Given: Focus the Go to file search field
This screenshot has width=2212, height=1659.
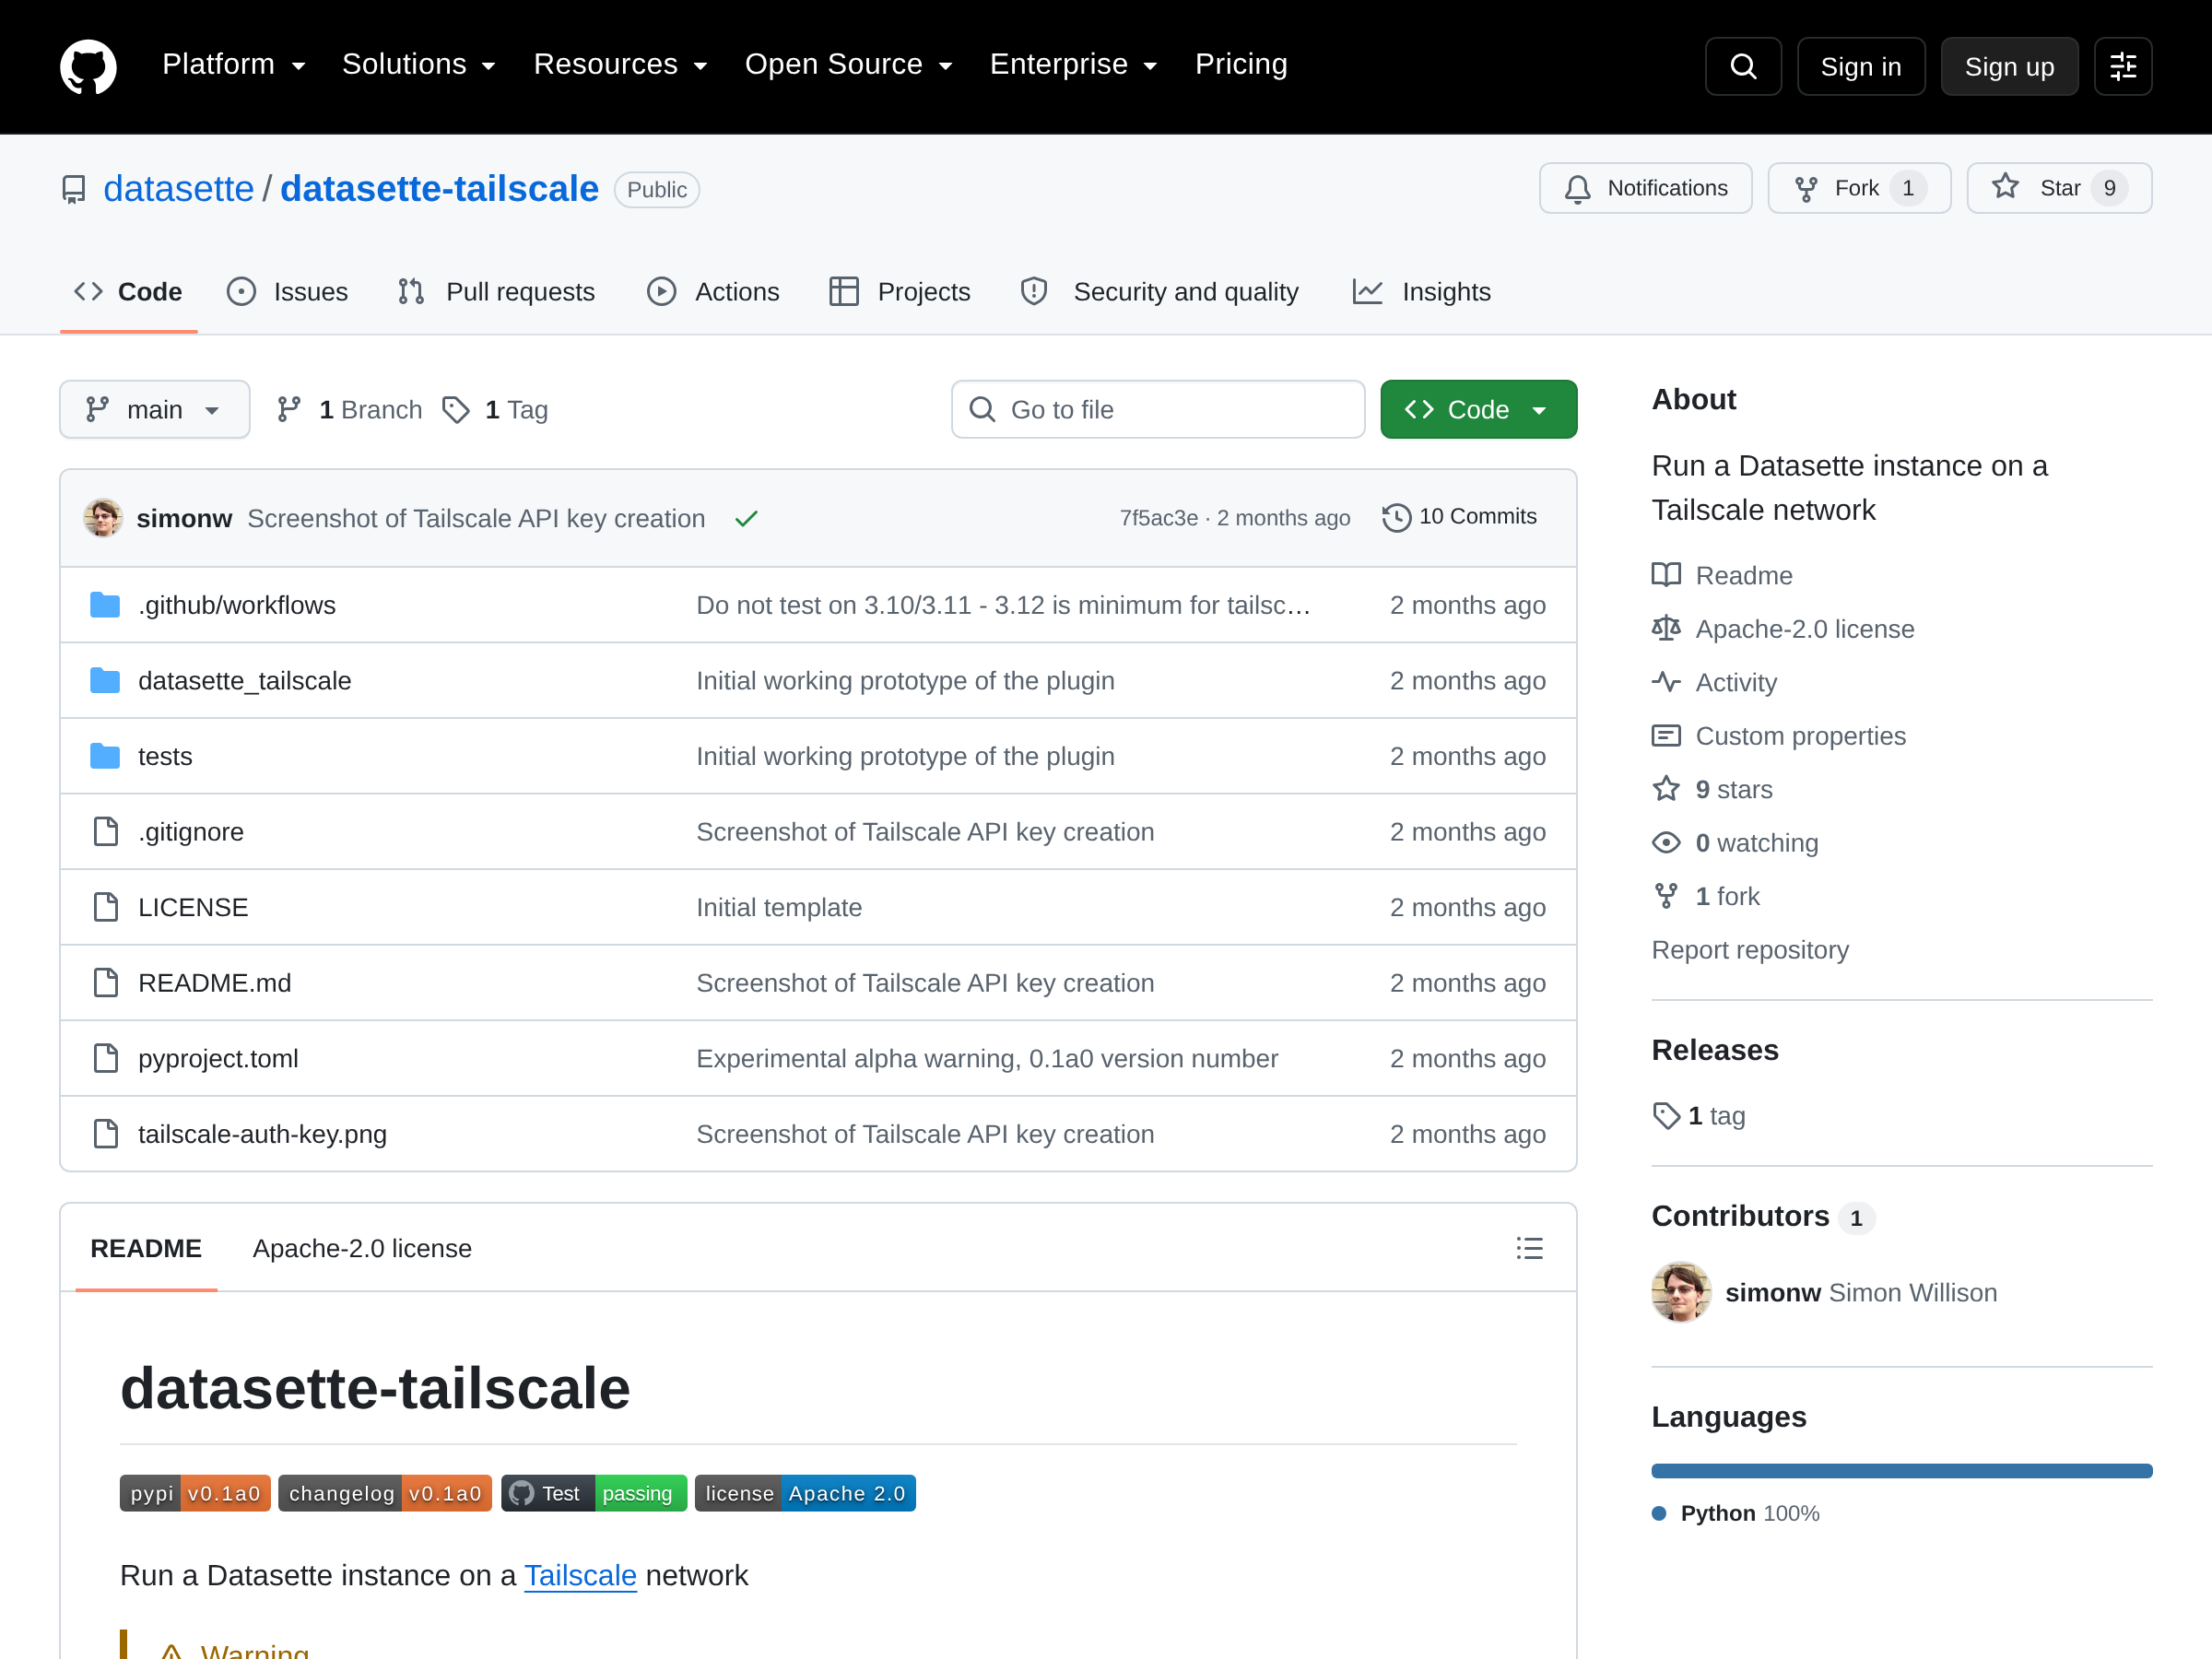Looking at the screenshot, I should [x=1158, y=409].
